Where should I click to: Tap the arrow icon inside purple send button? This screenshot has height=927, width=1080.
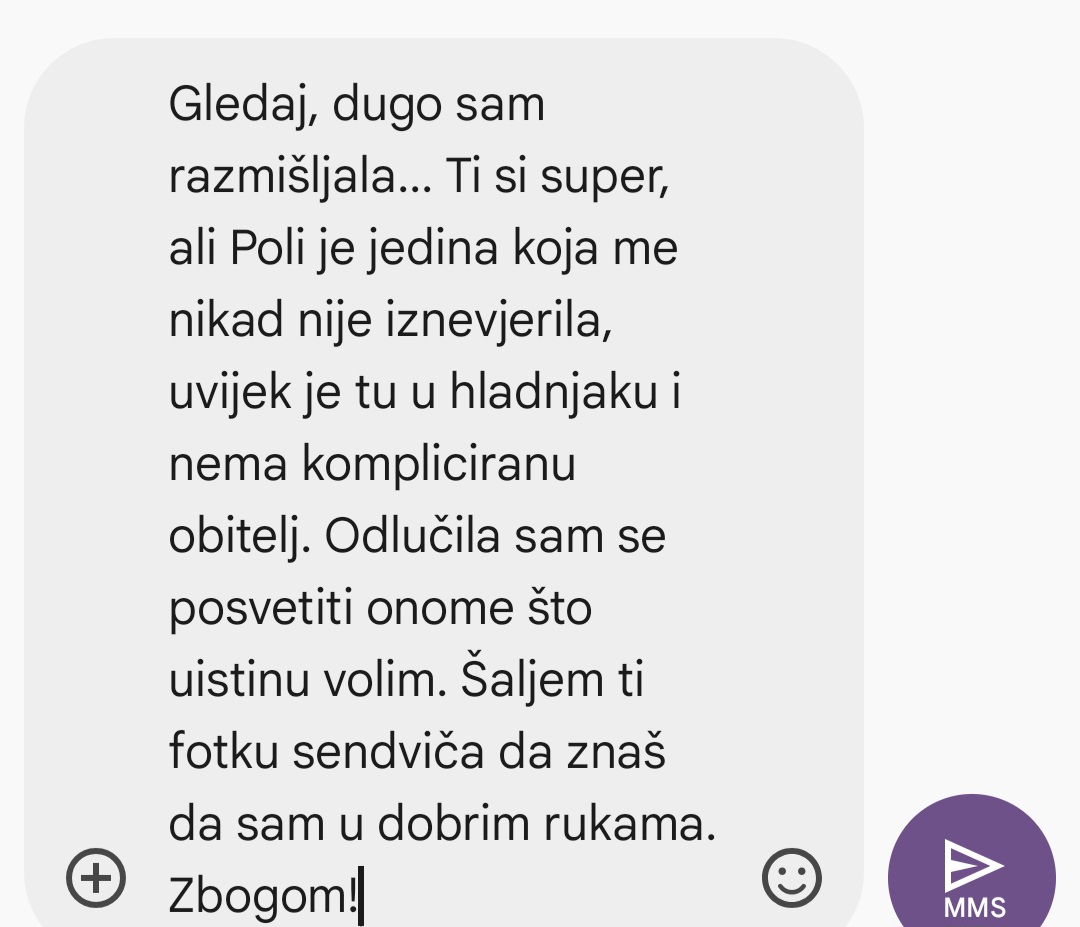coord(973,865)
